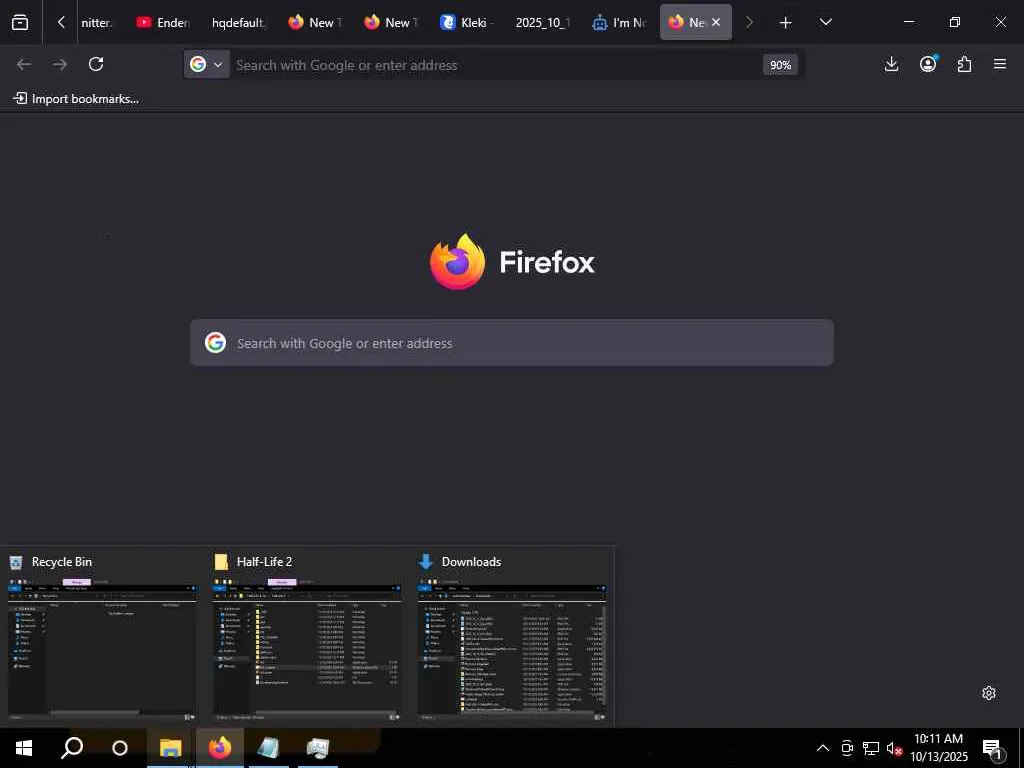Open the Google search engine dropdown in the address bar
1024x768 pixels.
[x=206, y=64]
